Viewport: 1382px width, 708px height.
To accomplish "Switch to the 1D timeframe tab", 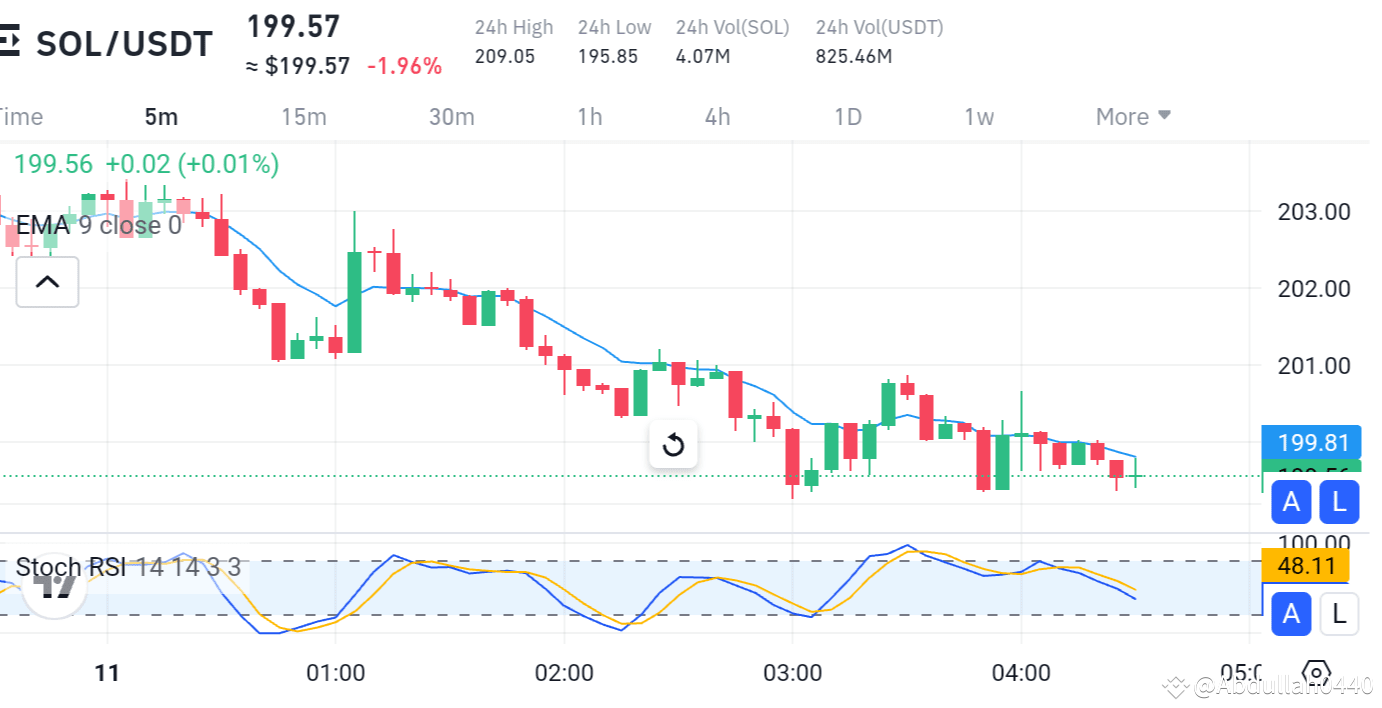I will 847,116.
